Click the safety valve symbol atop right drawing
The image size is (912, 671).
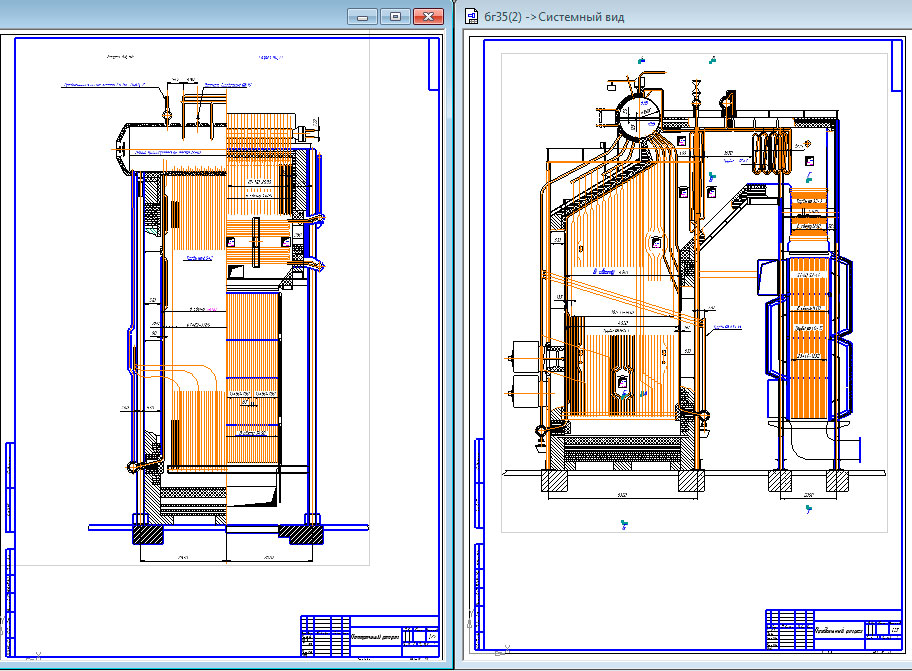pos(696,94)
